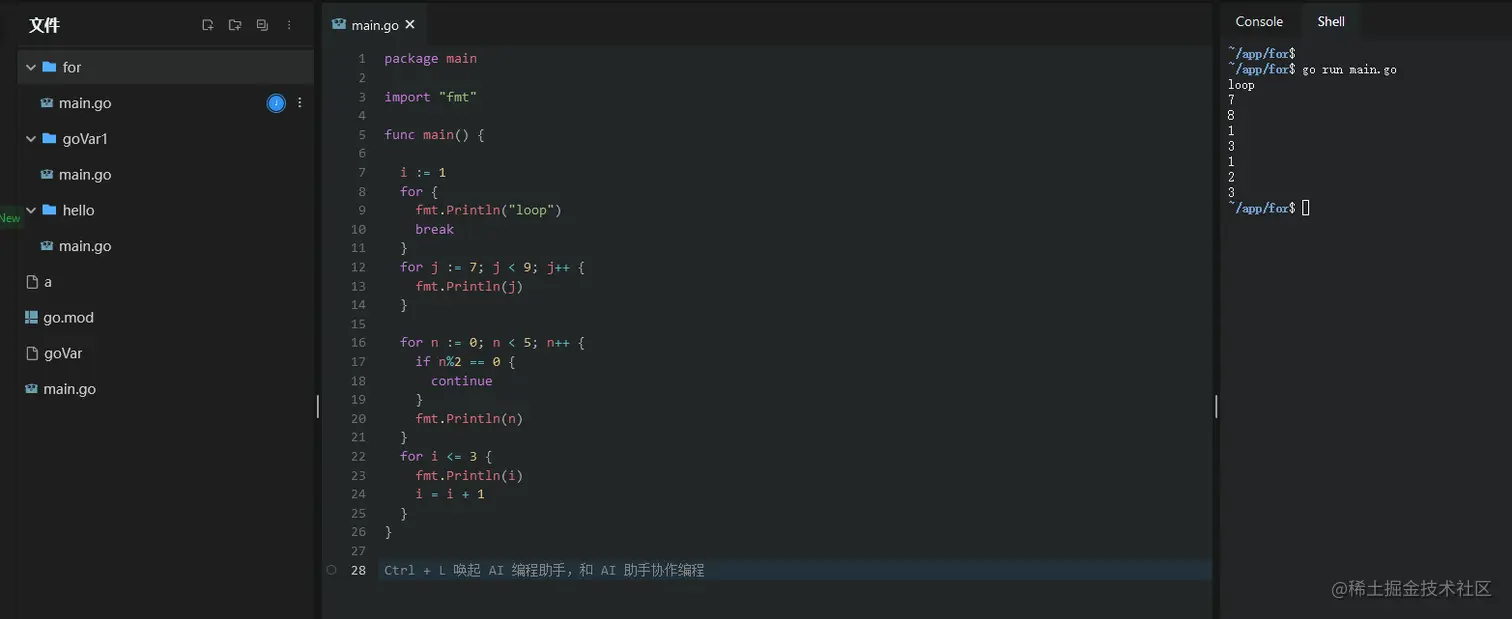The width and height of the screenshot is (1512, 619).
Task: Click the 'loop' output line in Shell
Action: click(1241, 85)
